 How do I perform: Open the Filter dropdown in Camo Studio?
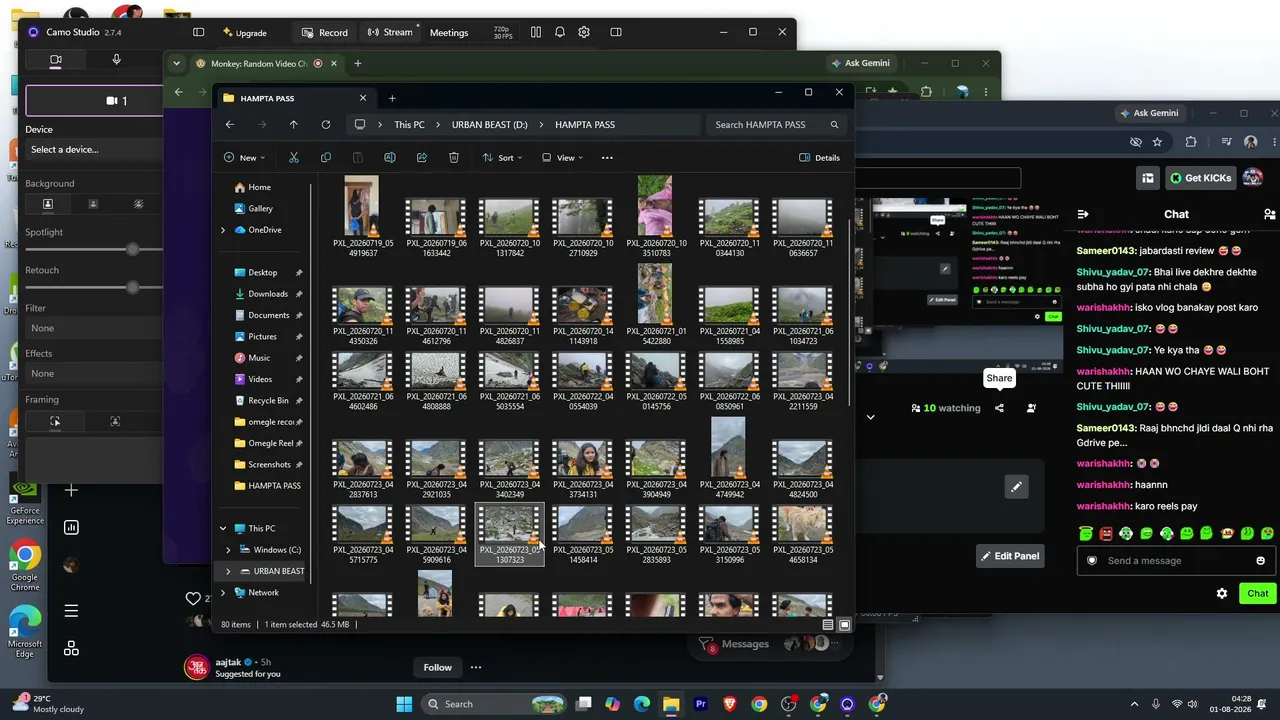[95, 328]
